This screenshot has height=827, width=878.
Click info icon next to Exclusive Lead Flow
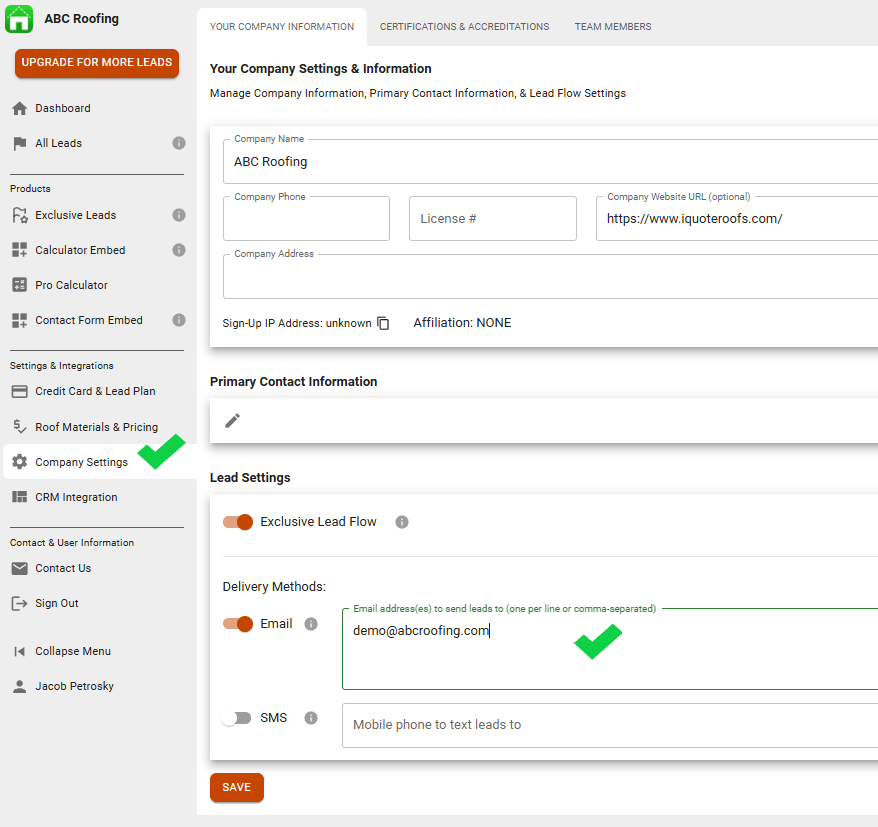pos(402,522)
